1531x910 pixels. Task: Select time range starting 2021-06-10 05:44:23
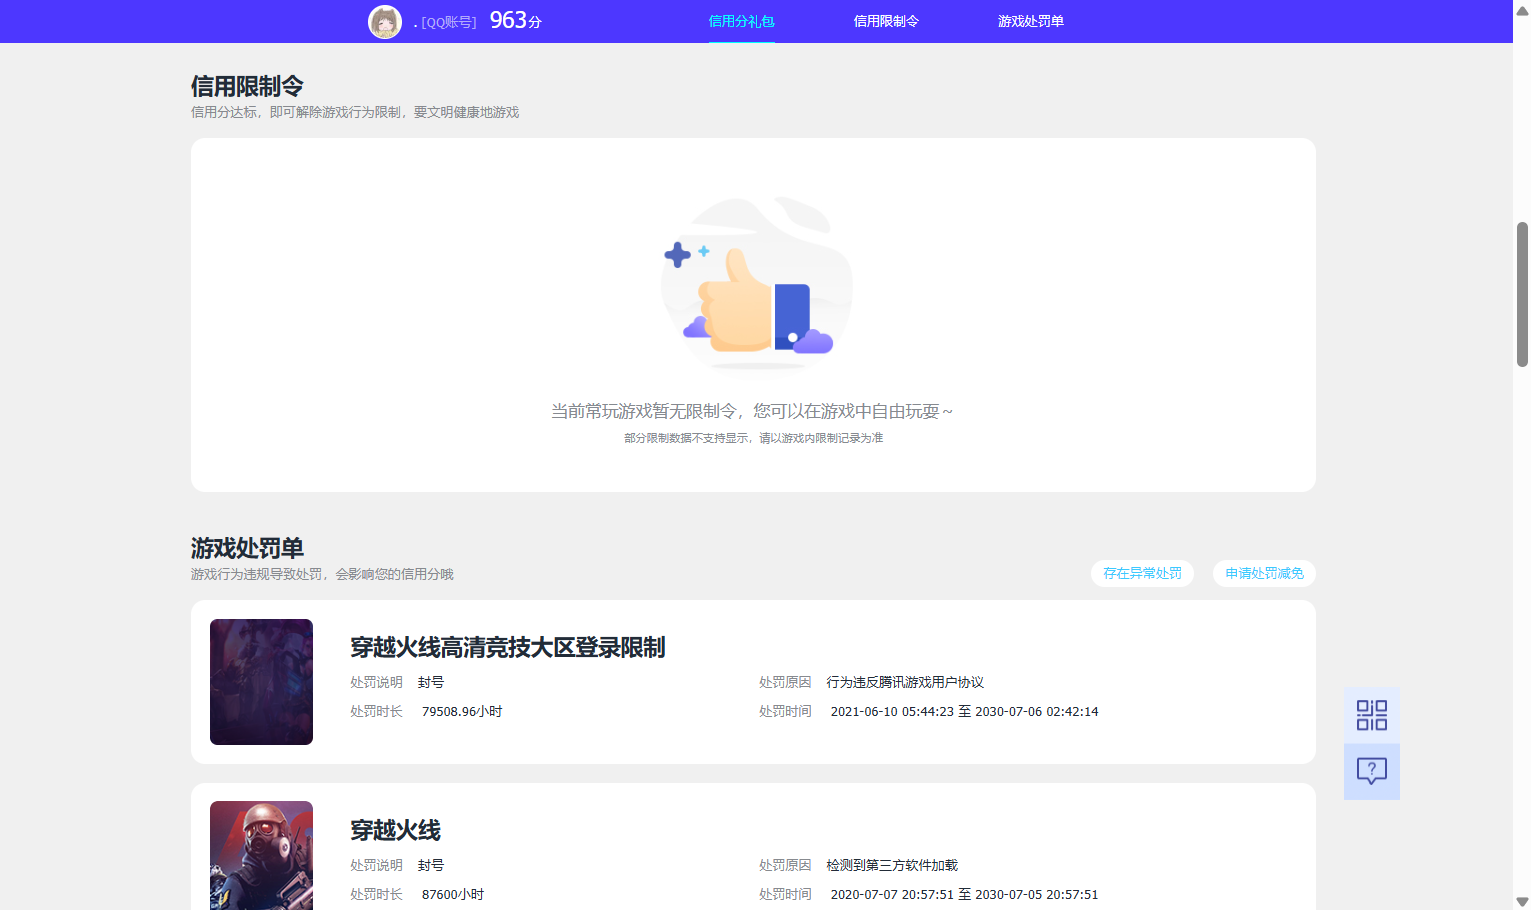click(964, 711)
